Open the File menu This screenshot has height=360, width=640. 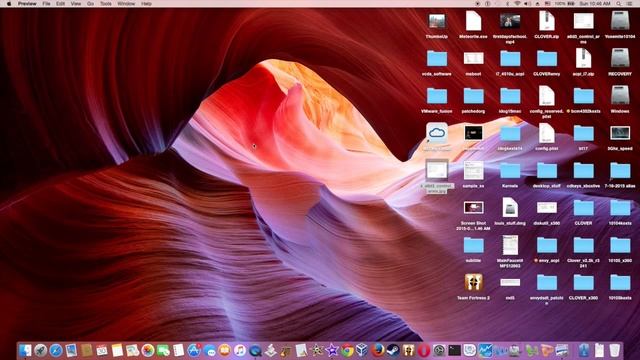pos(47,4)
